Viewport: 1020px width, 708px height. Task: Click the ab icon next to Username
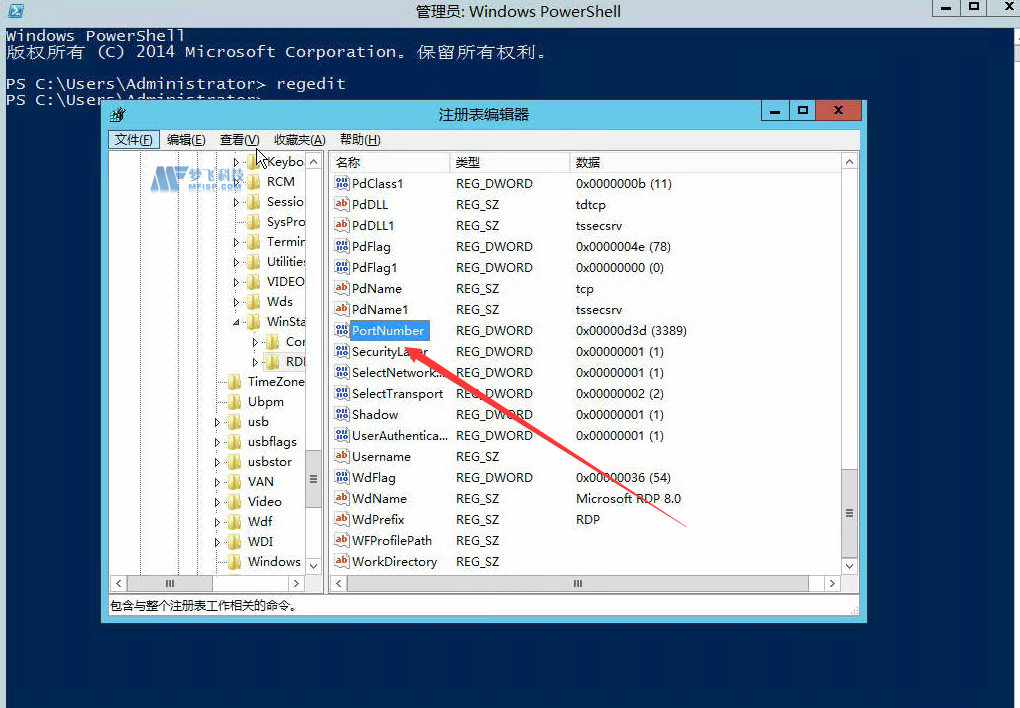point(341,456)
